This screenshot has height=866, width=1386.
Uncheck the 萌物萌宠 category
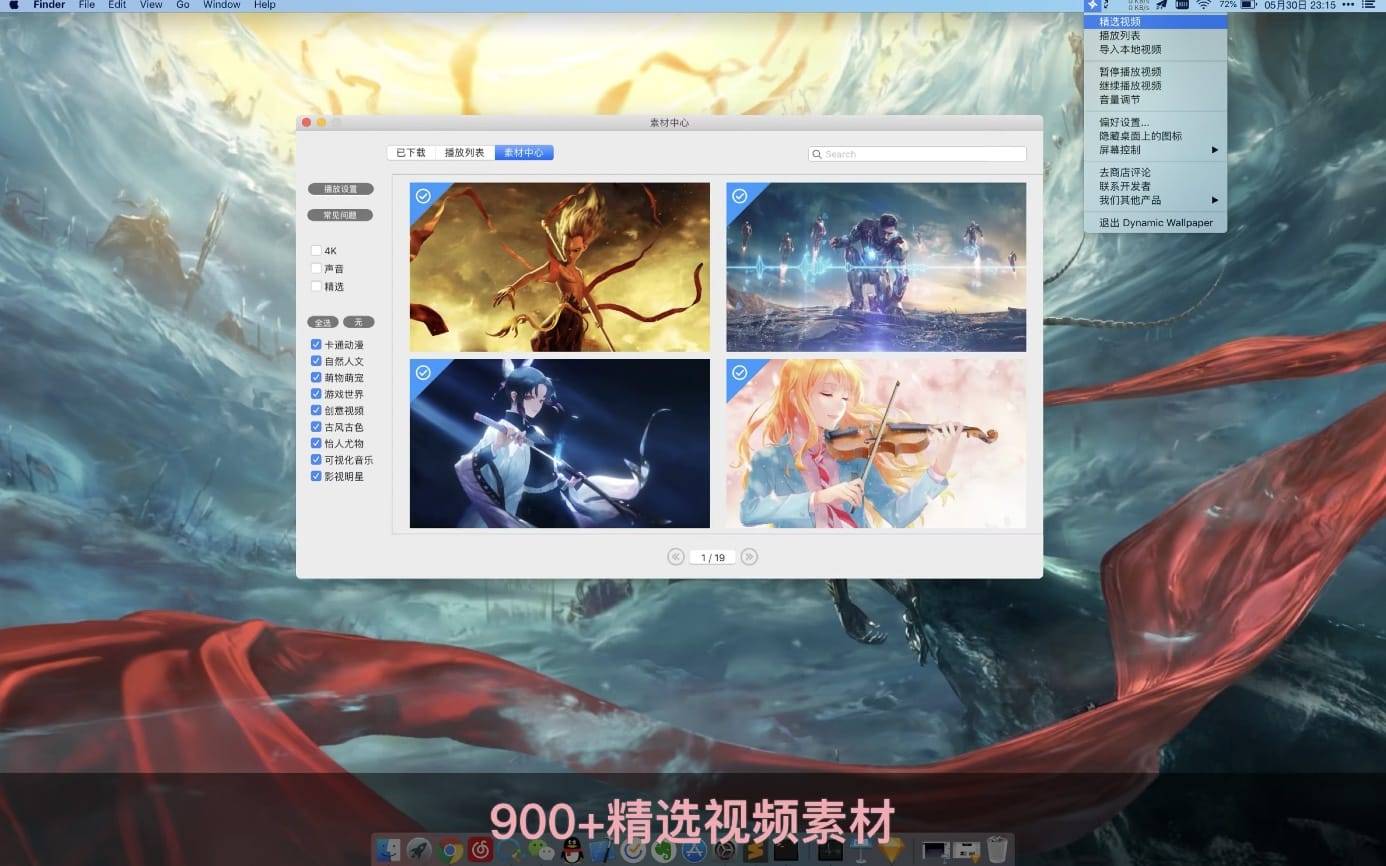316,378
